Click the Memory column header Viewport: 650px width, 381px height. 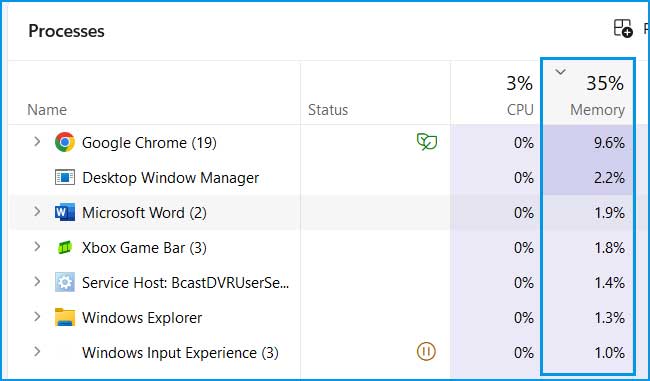point(588,93)
